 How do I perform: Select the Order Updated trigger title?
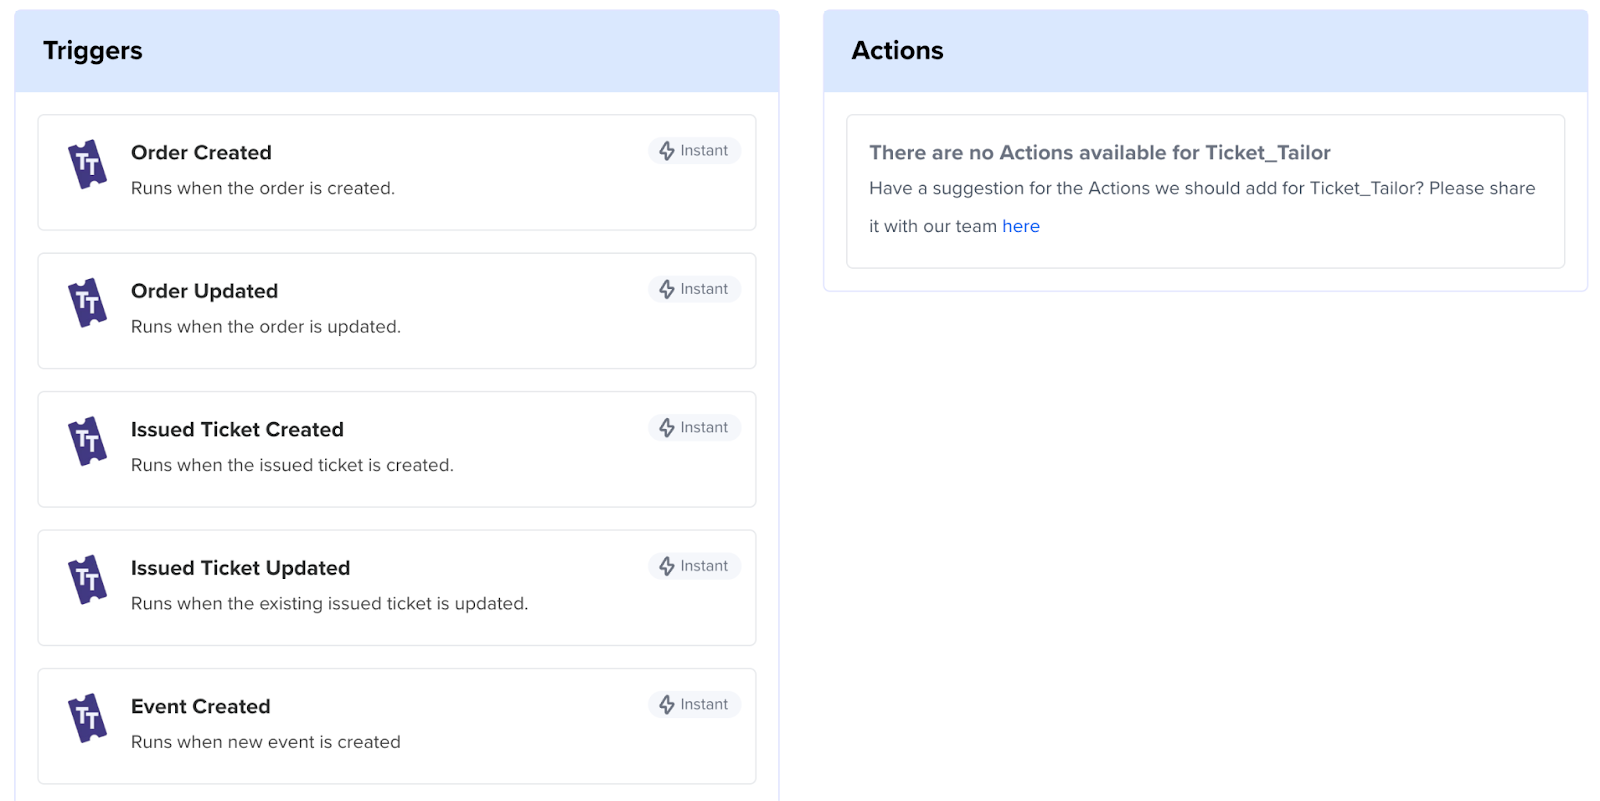click(204, 291)
